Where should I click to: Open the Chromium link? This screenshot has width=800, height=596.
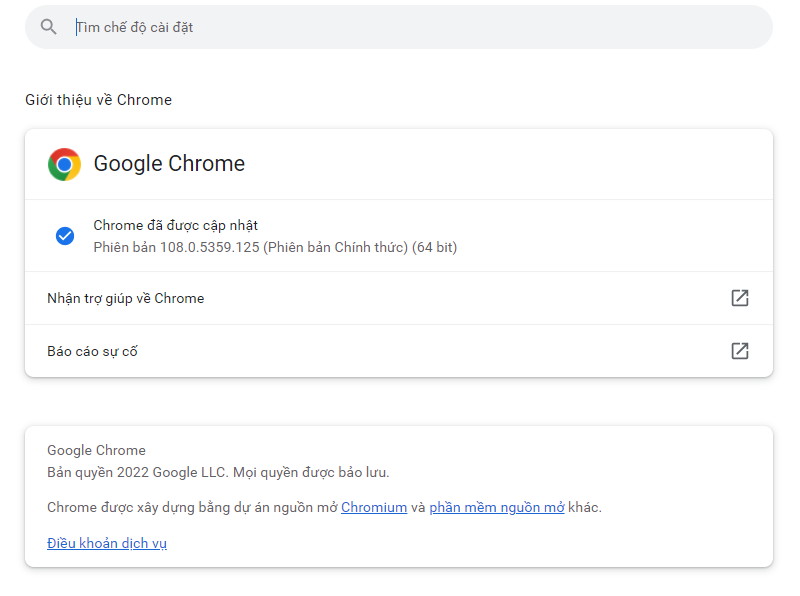[x=374, y=507]
